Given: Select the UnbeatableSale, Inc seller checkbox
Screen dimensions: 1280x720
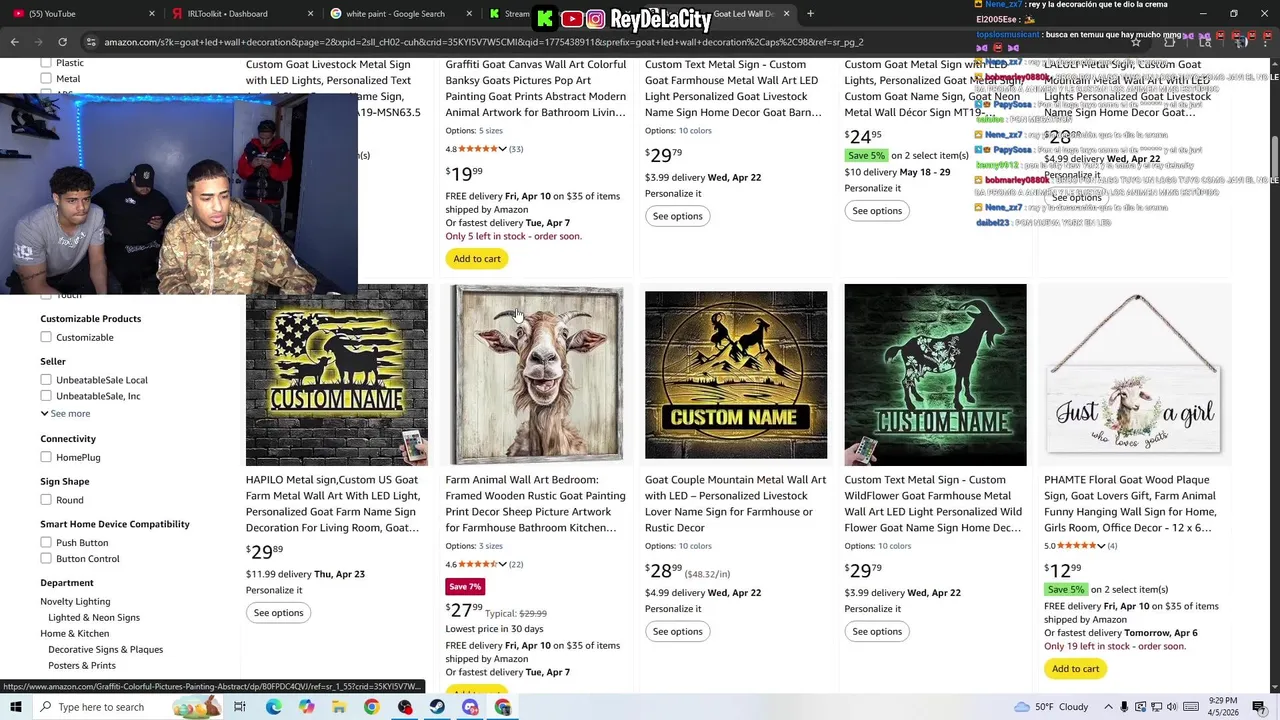Looking at the screenshot, I should 46,396.
